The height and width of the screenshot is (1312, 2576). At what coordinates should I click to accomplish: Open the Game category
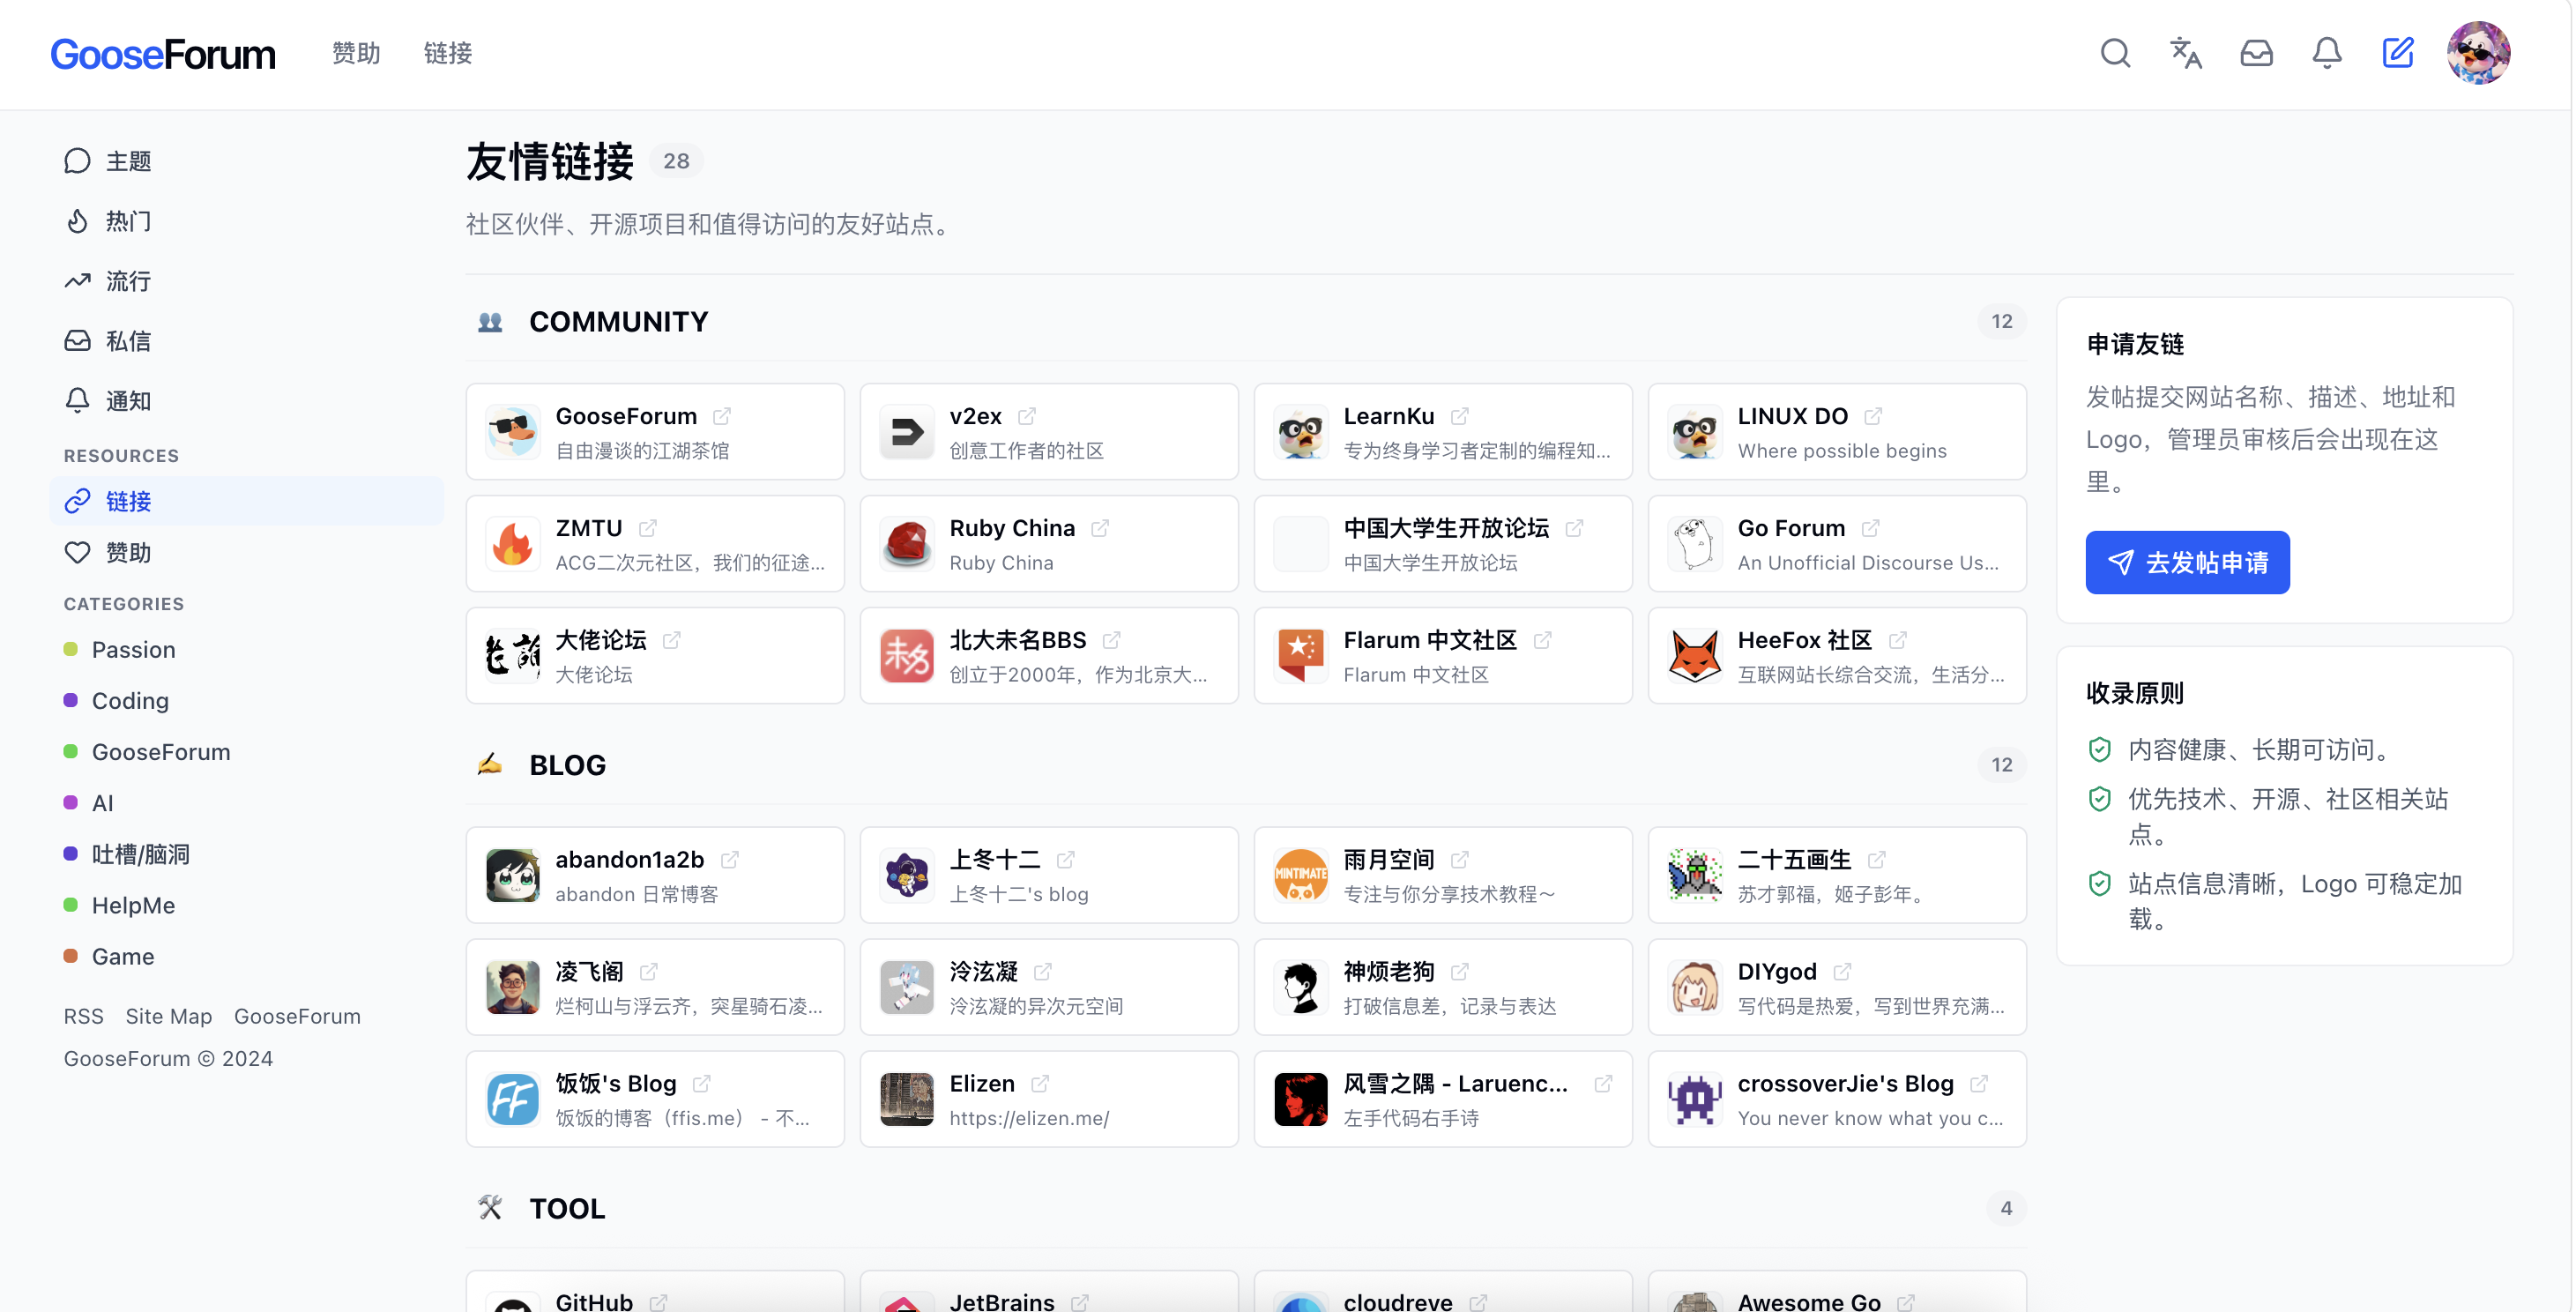pyautogui.click(x=109, y=956)
